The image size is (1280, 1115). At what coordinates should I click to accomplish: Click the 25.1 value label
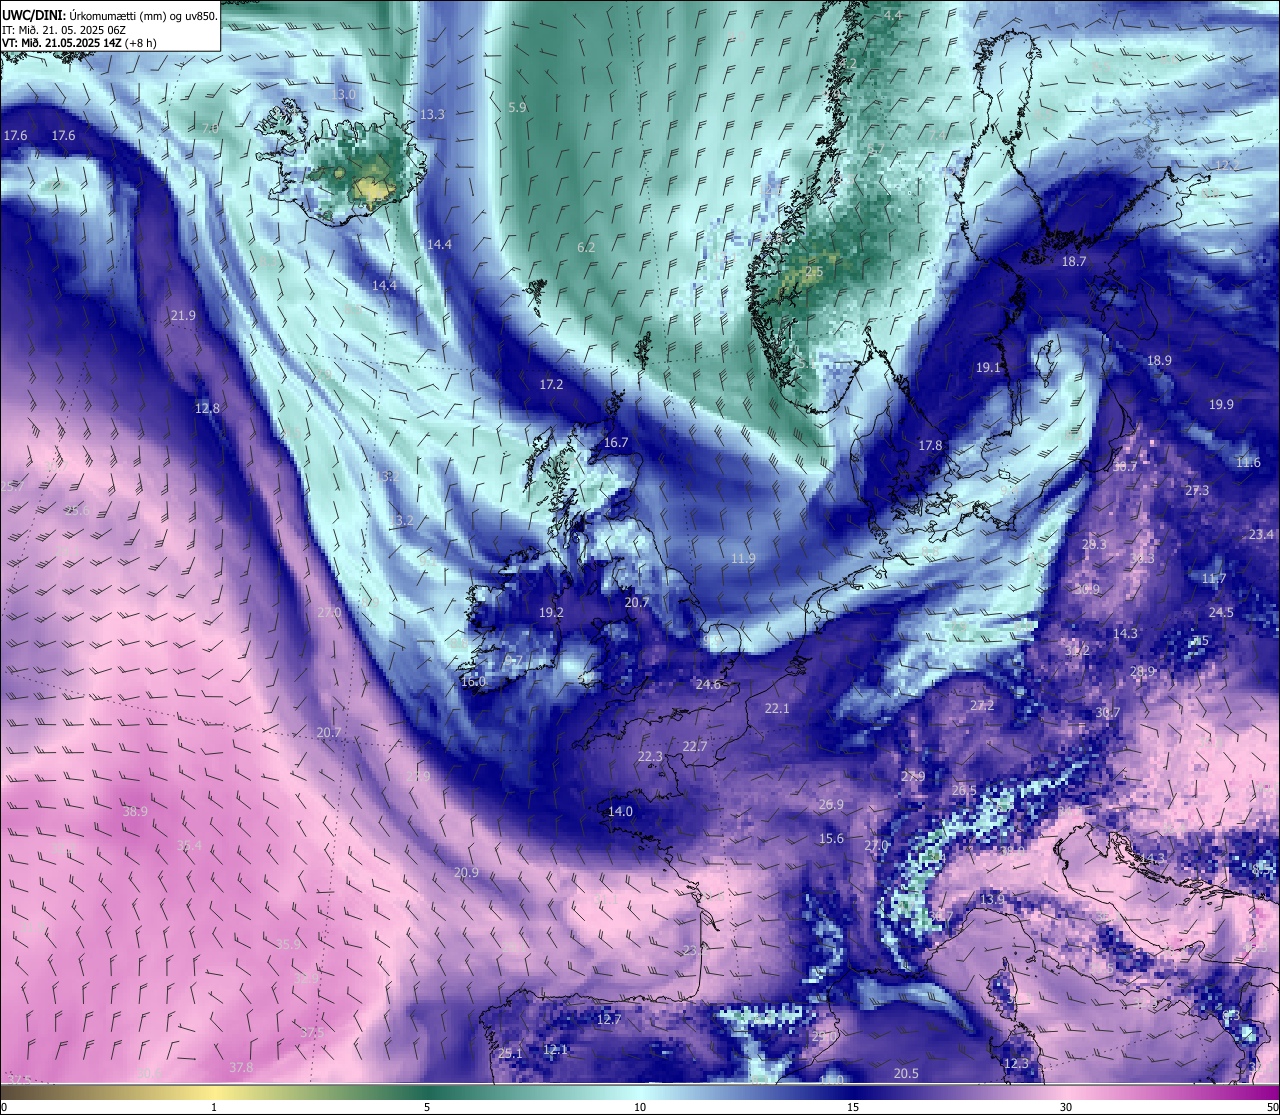click(x=510, y=1053)
